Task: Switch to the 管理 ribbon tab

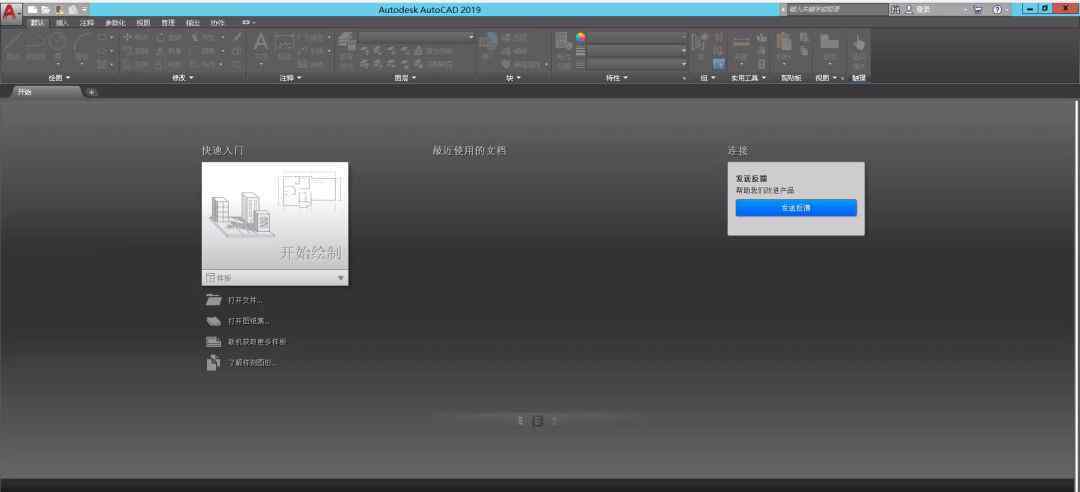Action: [x=168, y=23]
